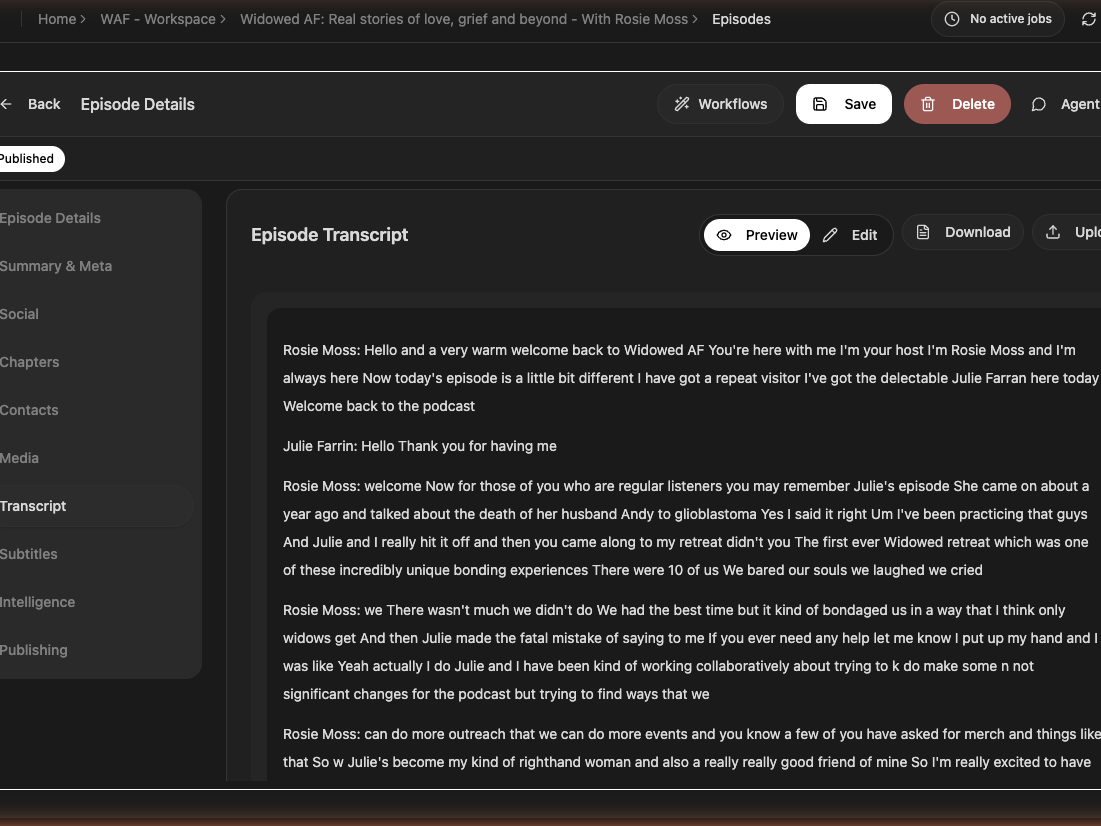
Task: Switch transcript to Preview mode
Action: pyautogui.click(x=757, y=235)
